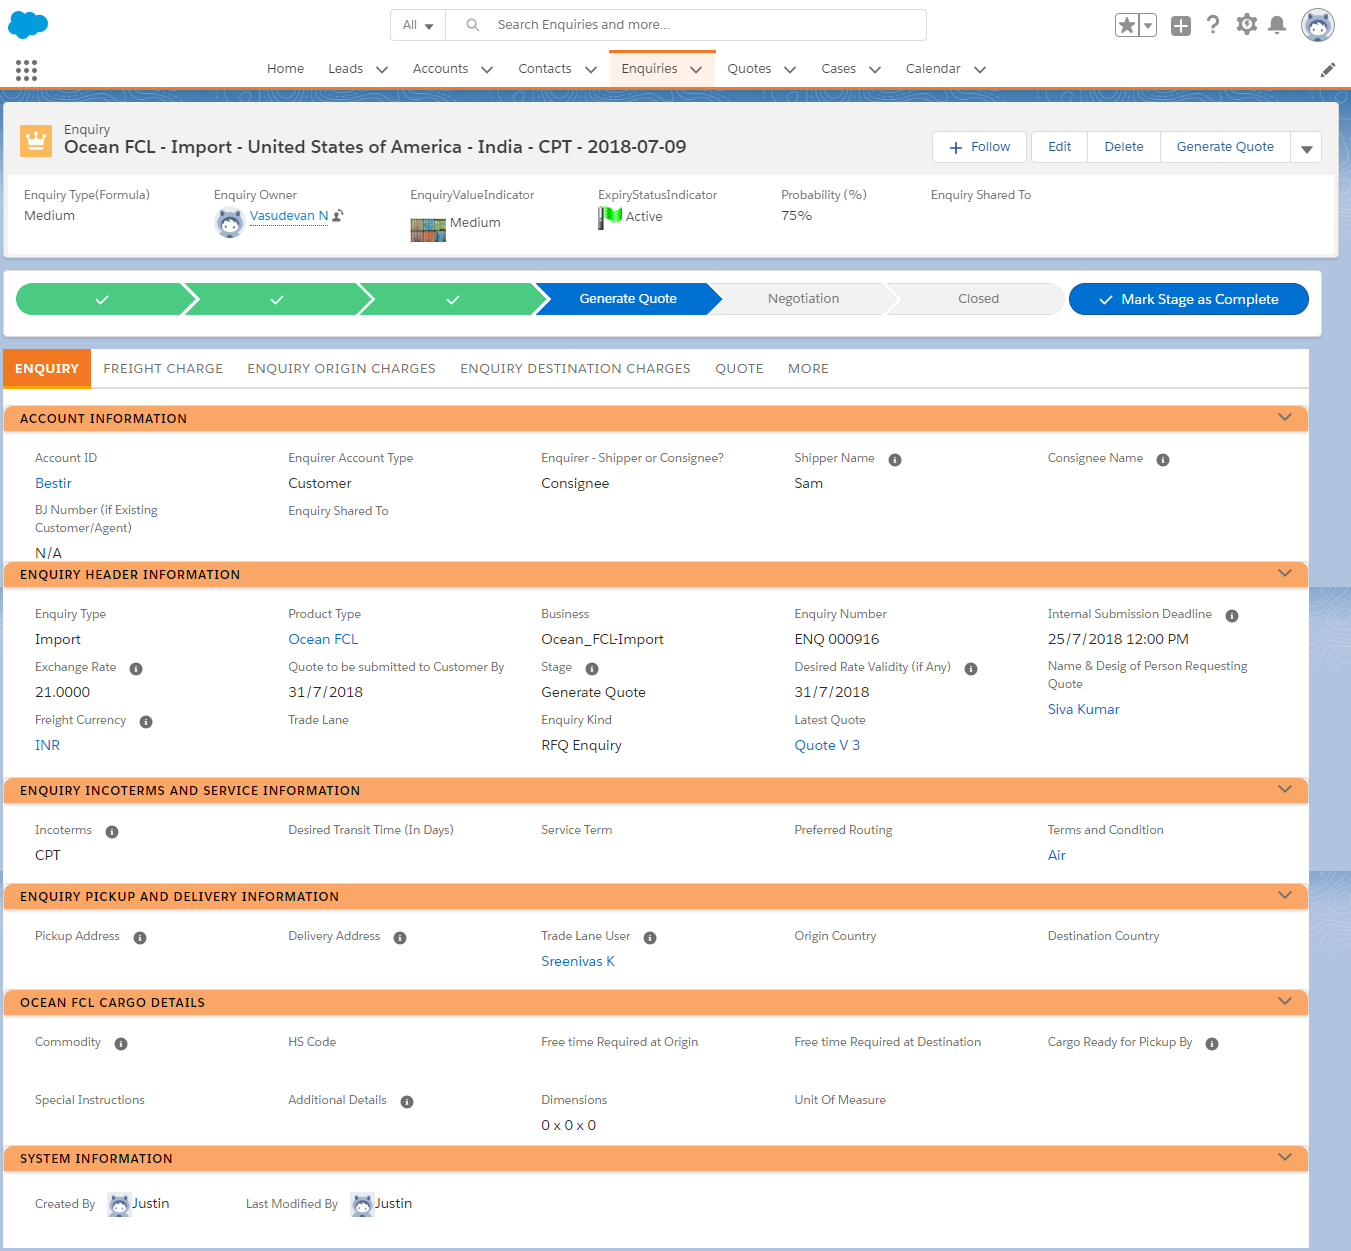Expand the Contacts tab dropdown arrow
This screenshot has width=1351, height=1251.
(x=591, y=70)
